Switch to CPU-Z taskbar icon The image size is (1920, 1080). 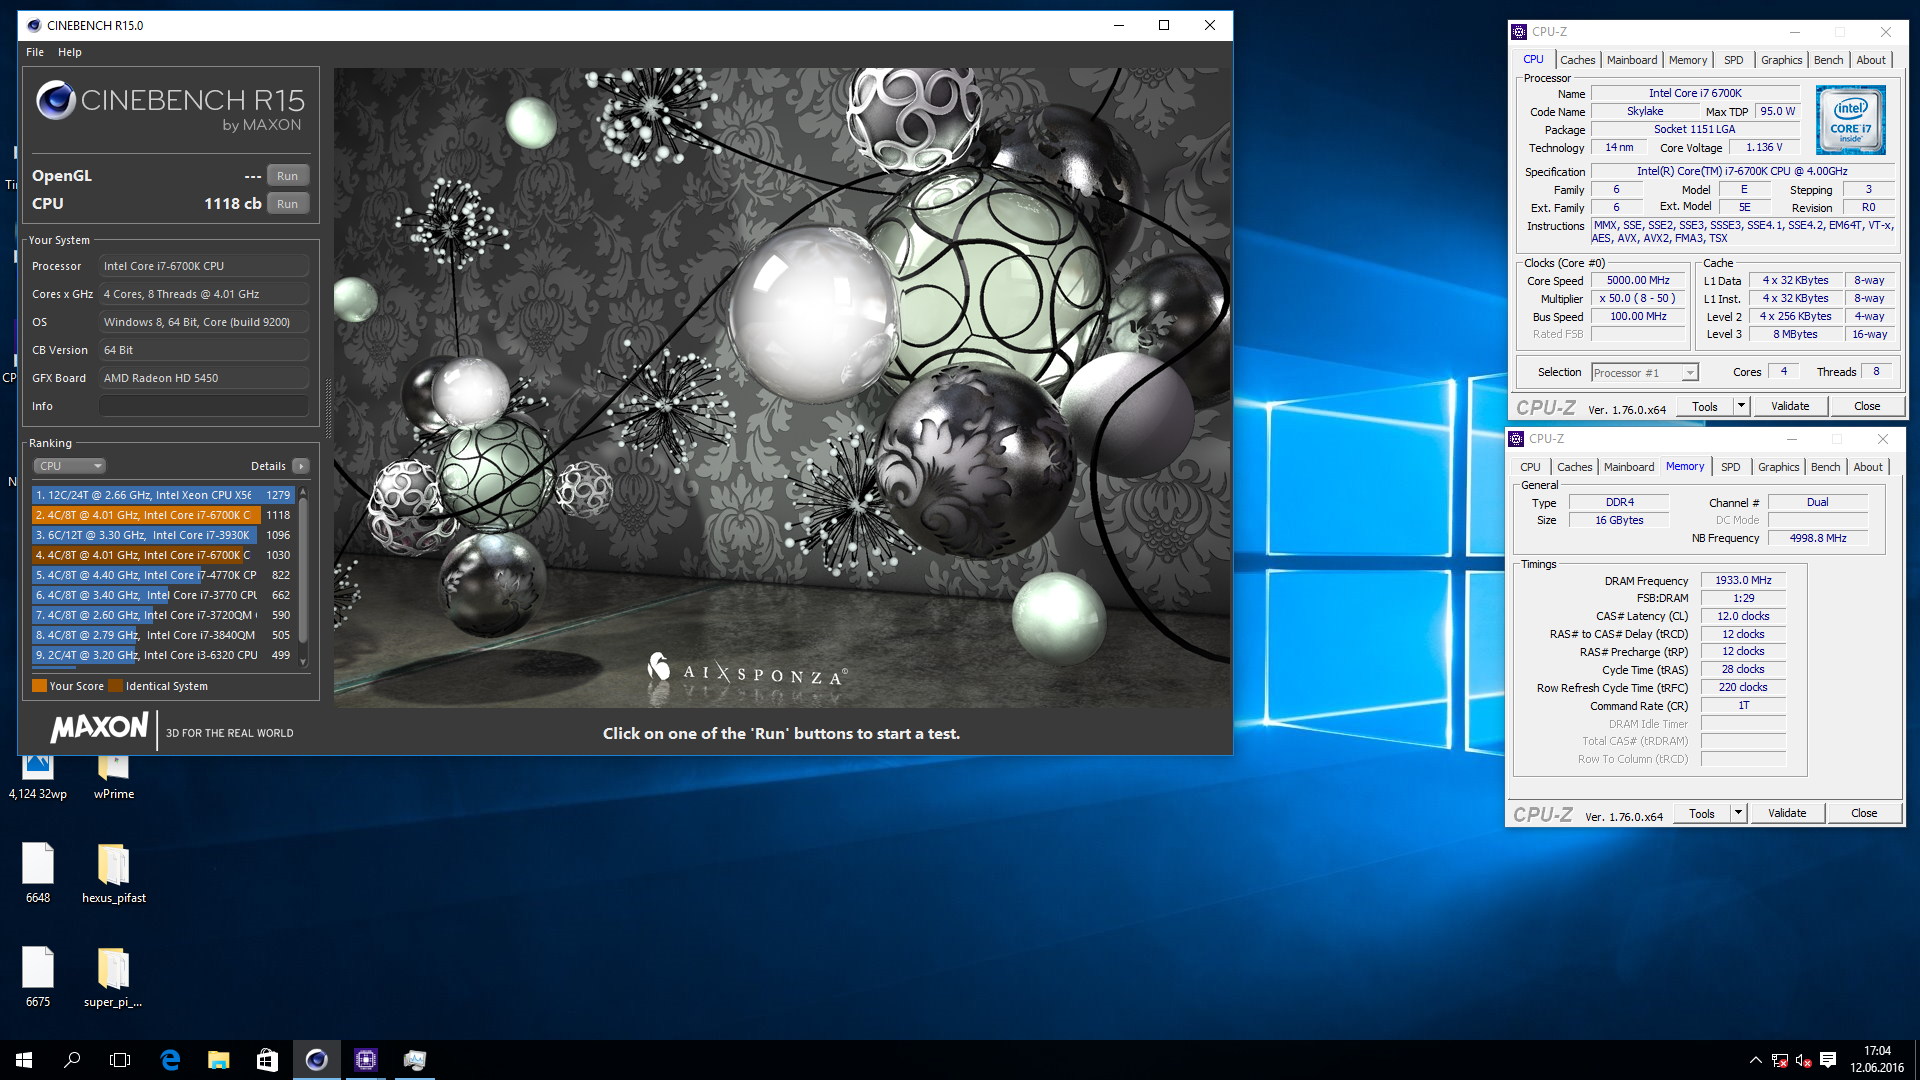click(x=366, y=1060)
